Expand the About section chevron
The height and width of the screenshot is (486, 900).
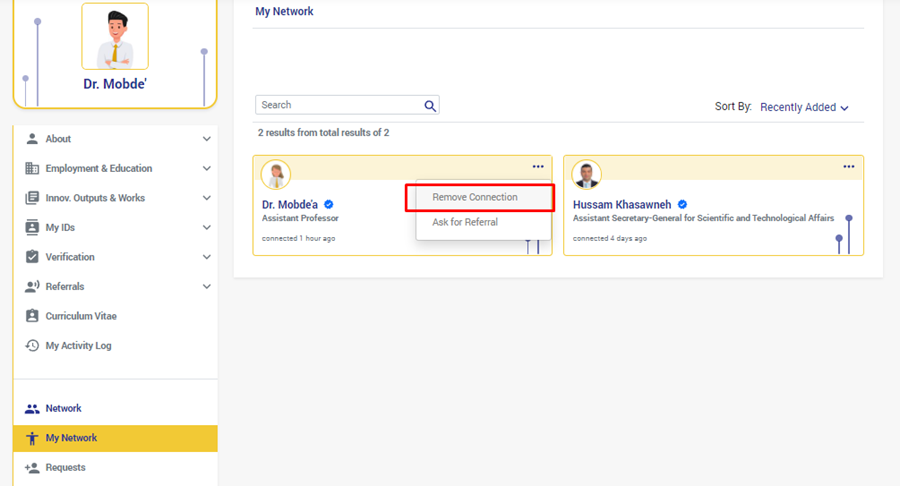[x=206, y=139]
